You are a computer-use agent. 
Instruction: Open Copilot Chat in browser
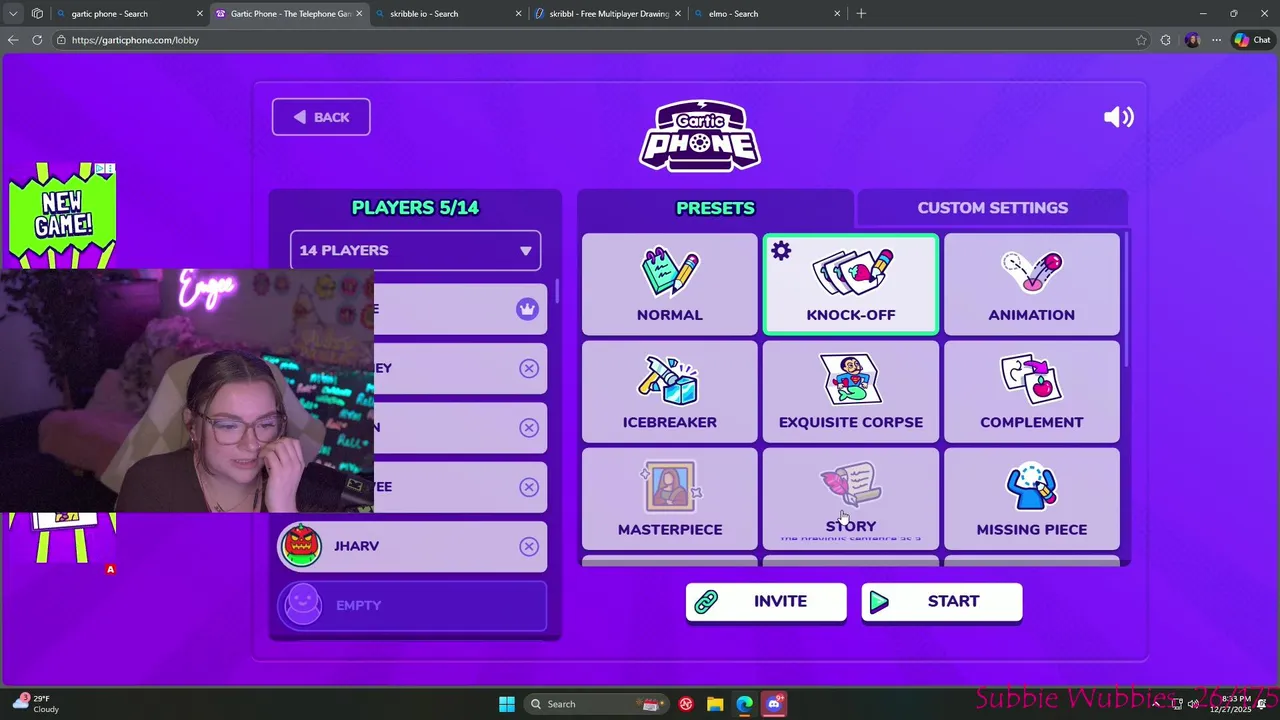1253,40
